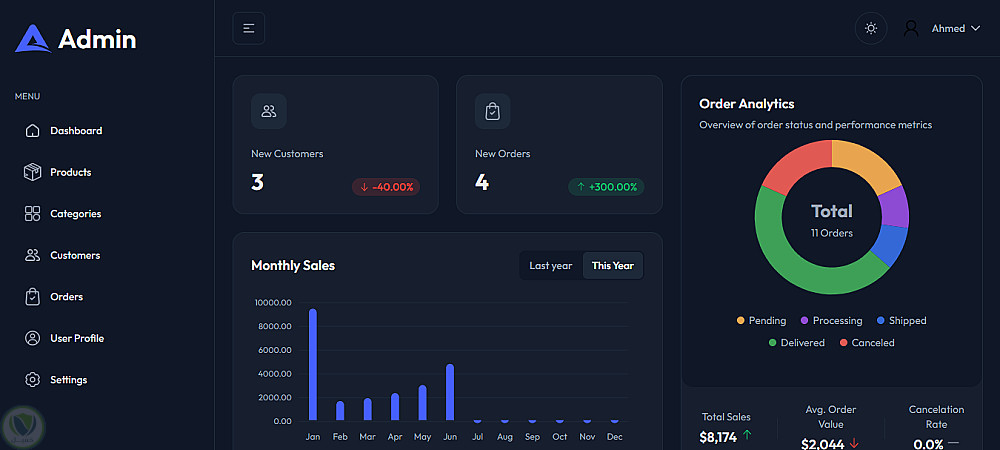Click the Dec month axis label
The image size is (1000, 450).
coord(614,437)
